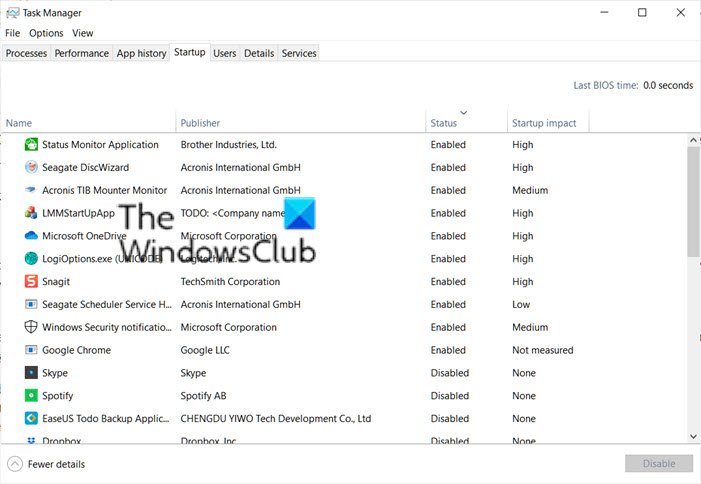Click EaseUS Todo Backup Applic... name text

(106, 418)
